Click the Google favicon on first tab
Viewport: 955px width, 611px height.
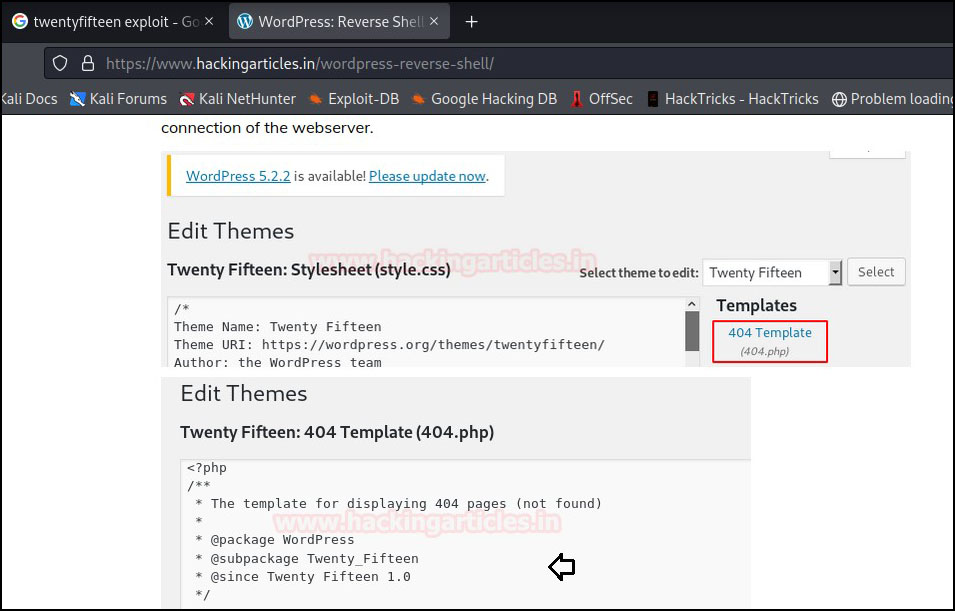[x=19, y=21]
